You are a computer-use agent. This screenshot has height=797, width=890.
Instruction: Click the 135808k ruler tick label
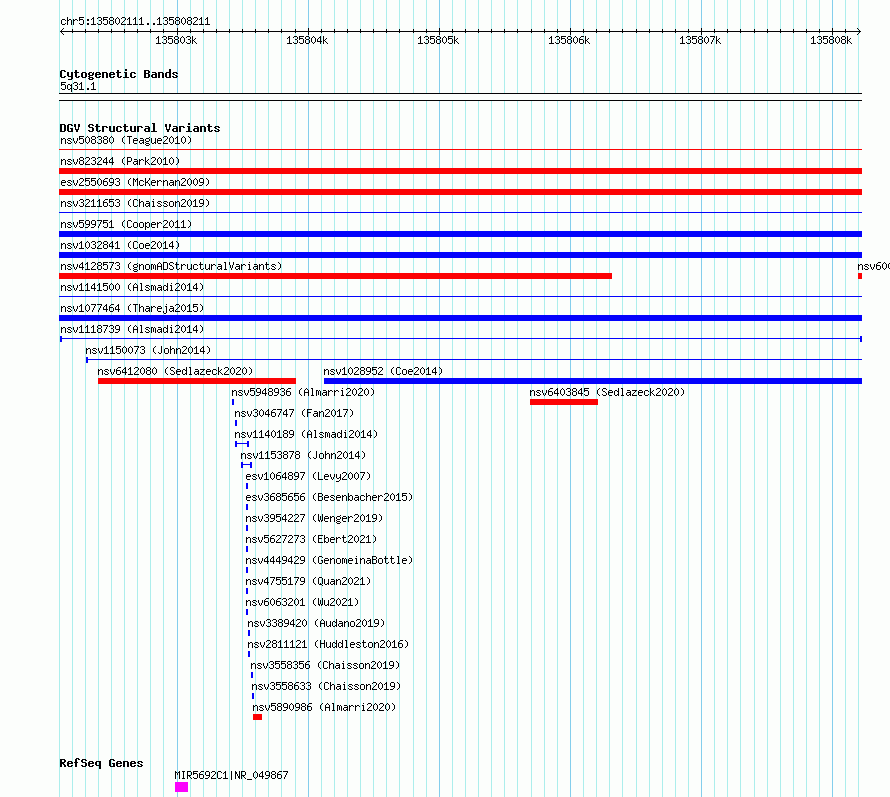(832, 40)
